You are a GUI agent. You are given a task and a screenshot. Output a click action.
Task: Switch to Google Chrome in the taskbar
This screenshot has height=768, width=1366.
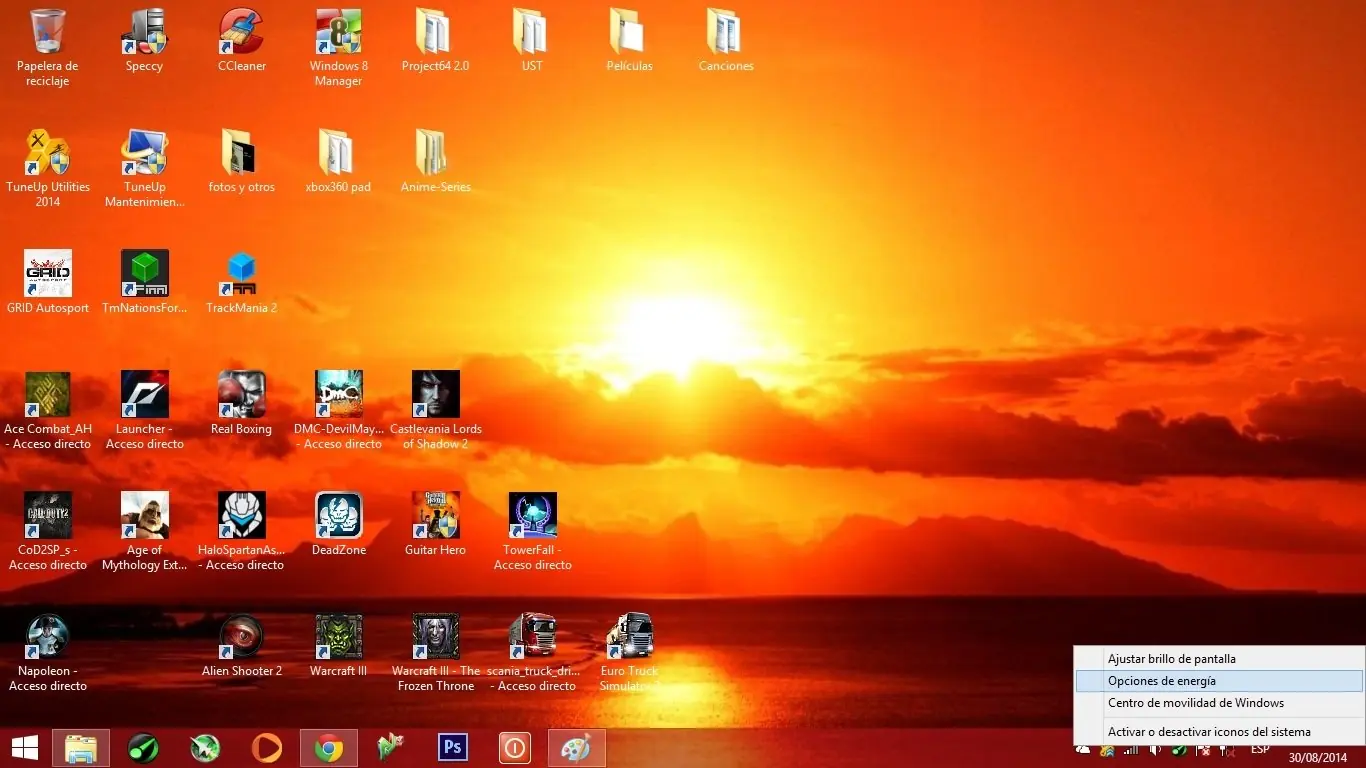328,748
